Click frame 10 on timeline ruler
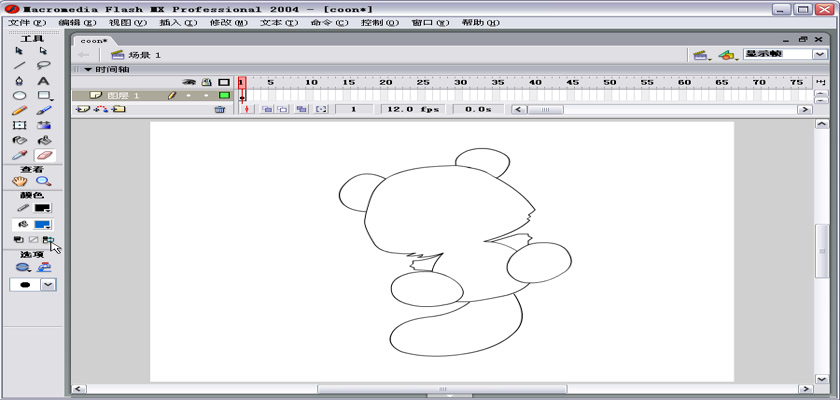 coord(311,82)
